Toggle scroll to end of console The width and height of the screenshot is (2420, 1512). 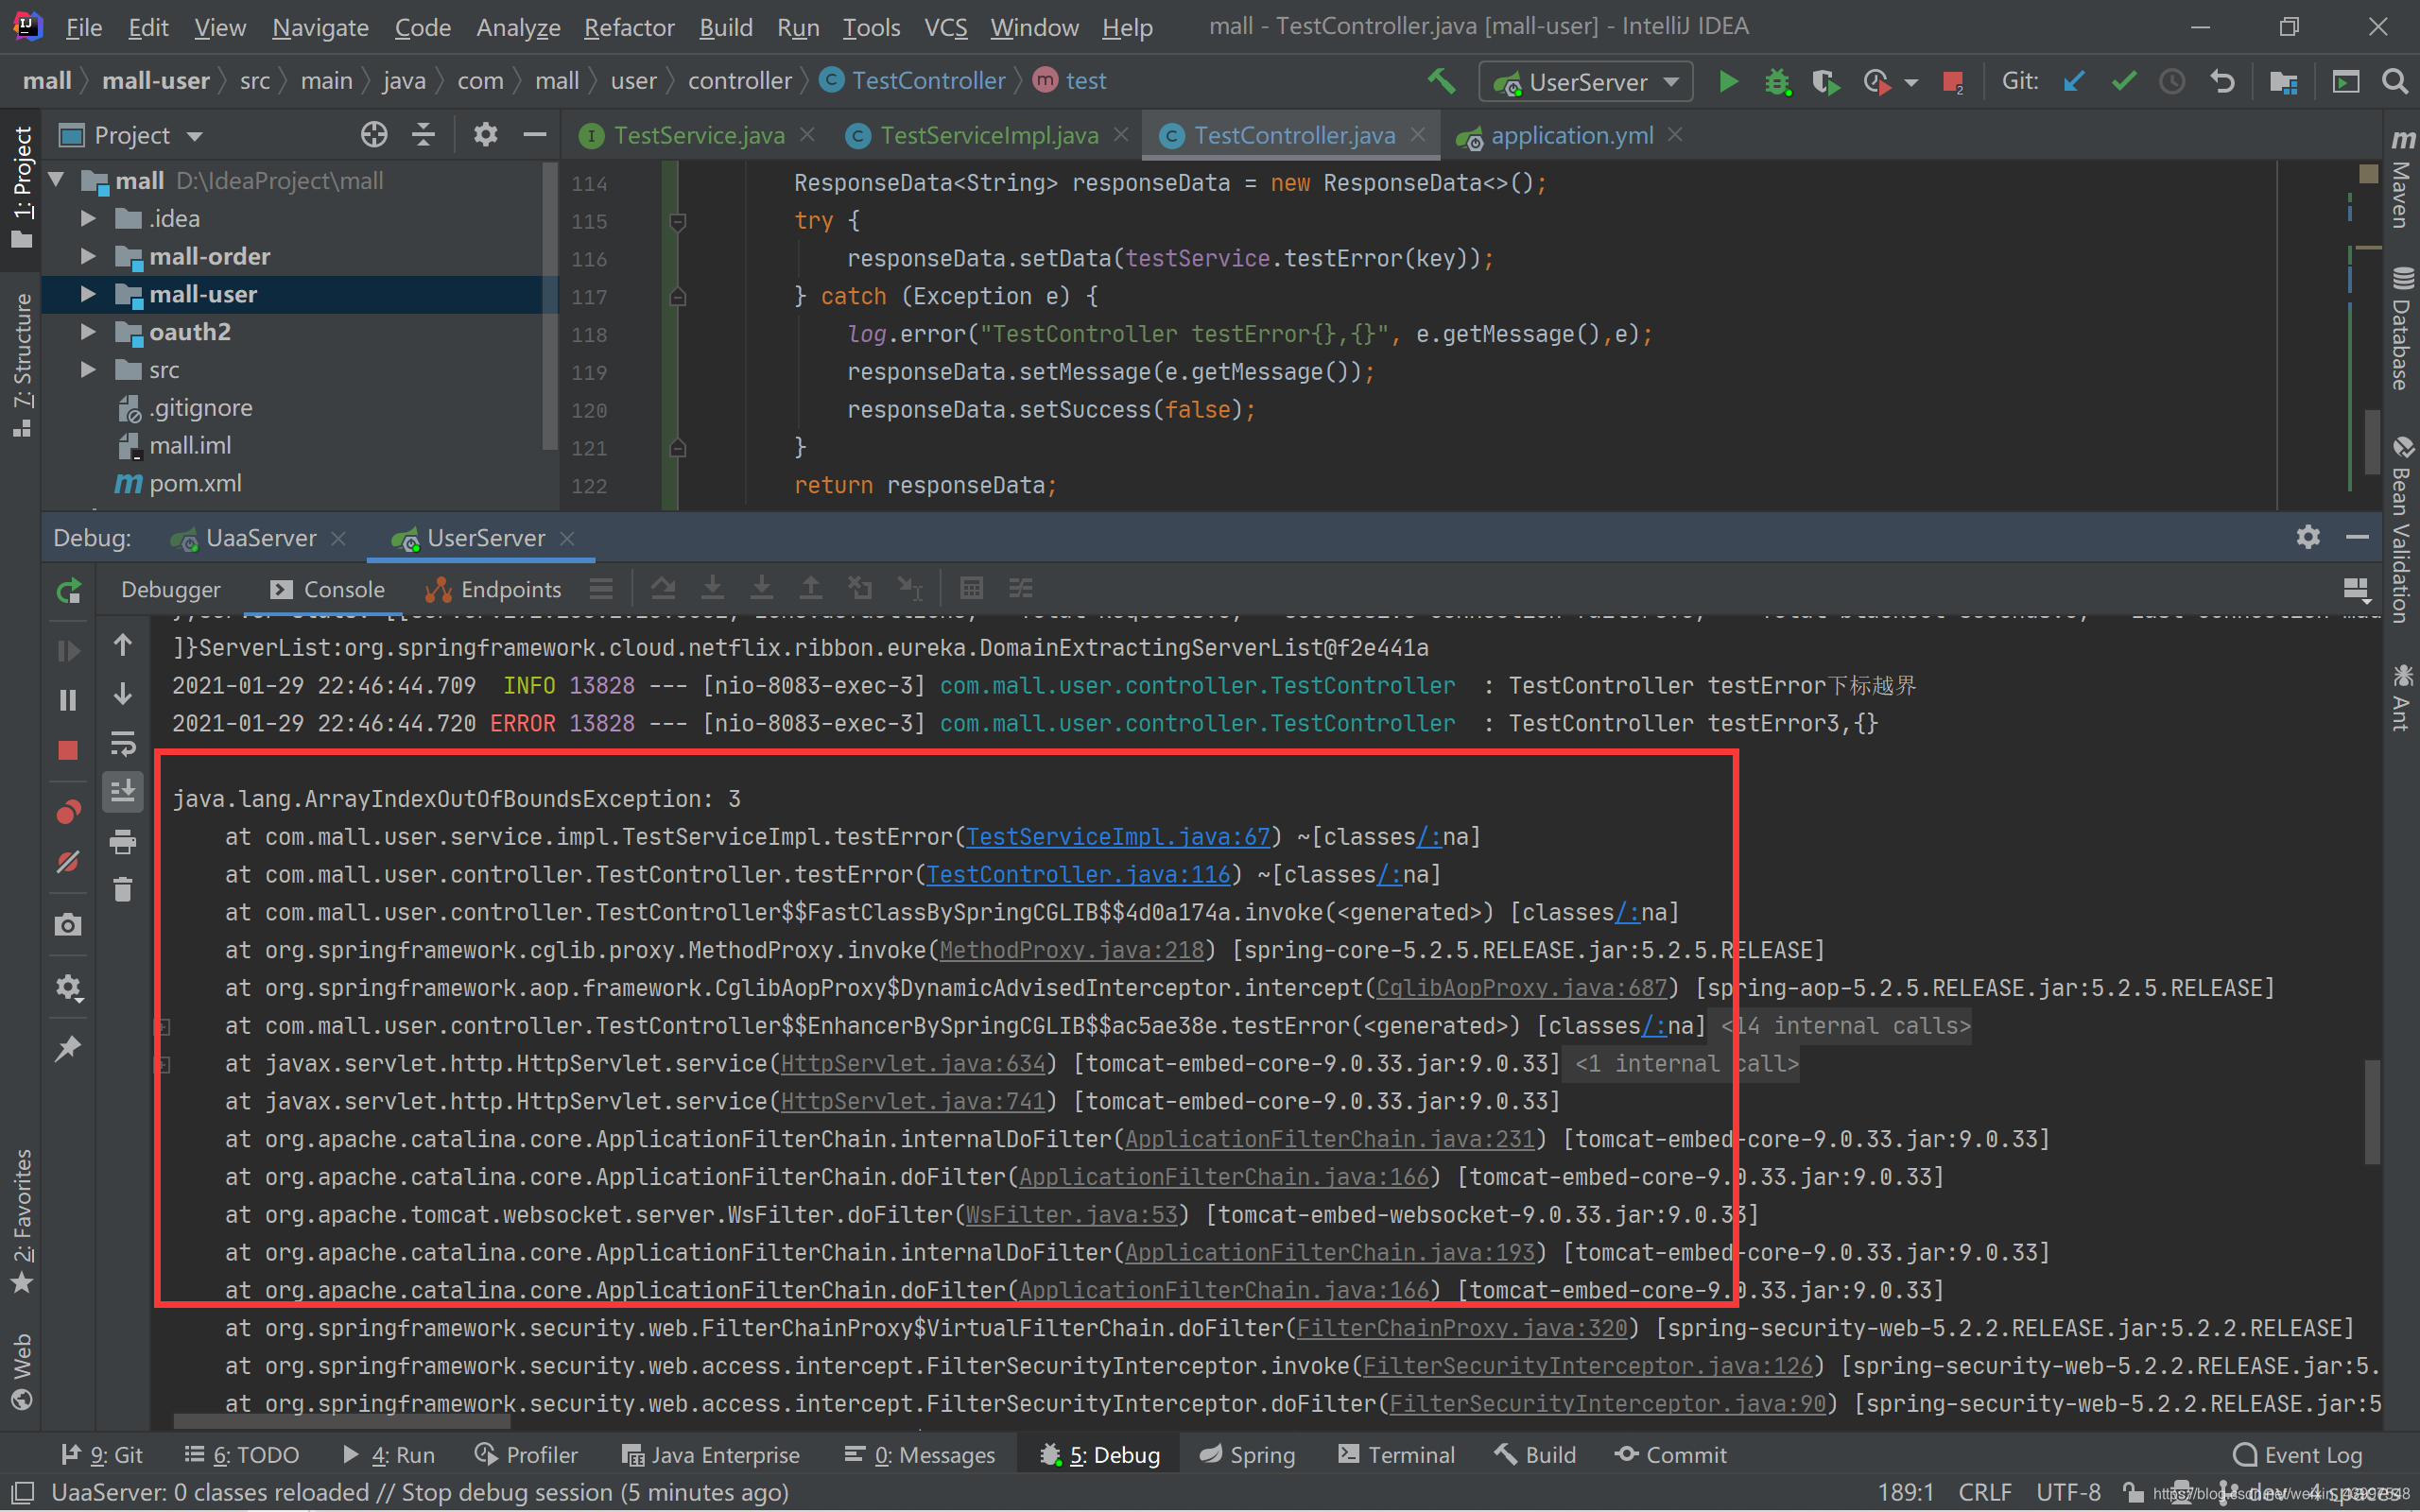coord(123,793)
